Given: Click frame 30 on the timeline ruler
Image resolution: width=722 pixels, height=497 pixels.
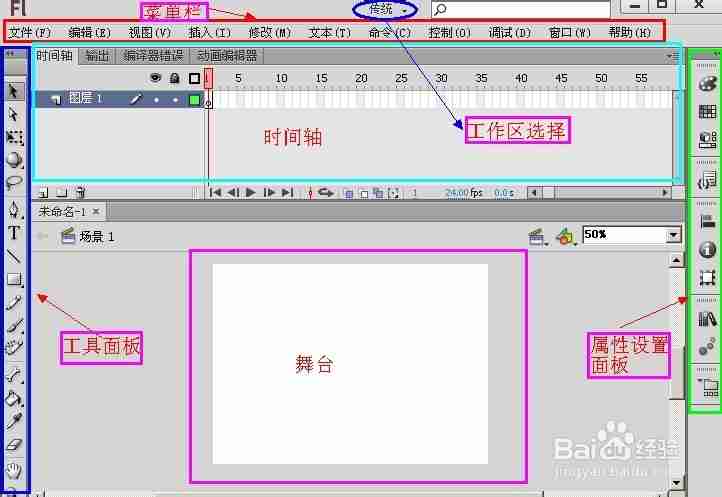Looking at the screenshot, I should click(x=441, y=78).
